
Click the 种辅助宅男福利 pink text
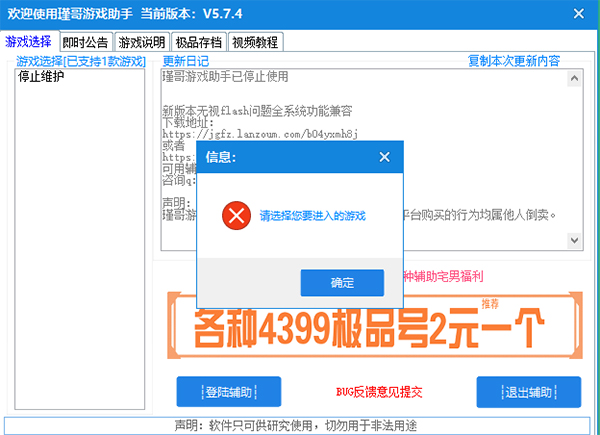click(443, 276)
